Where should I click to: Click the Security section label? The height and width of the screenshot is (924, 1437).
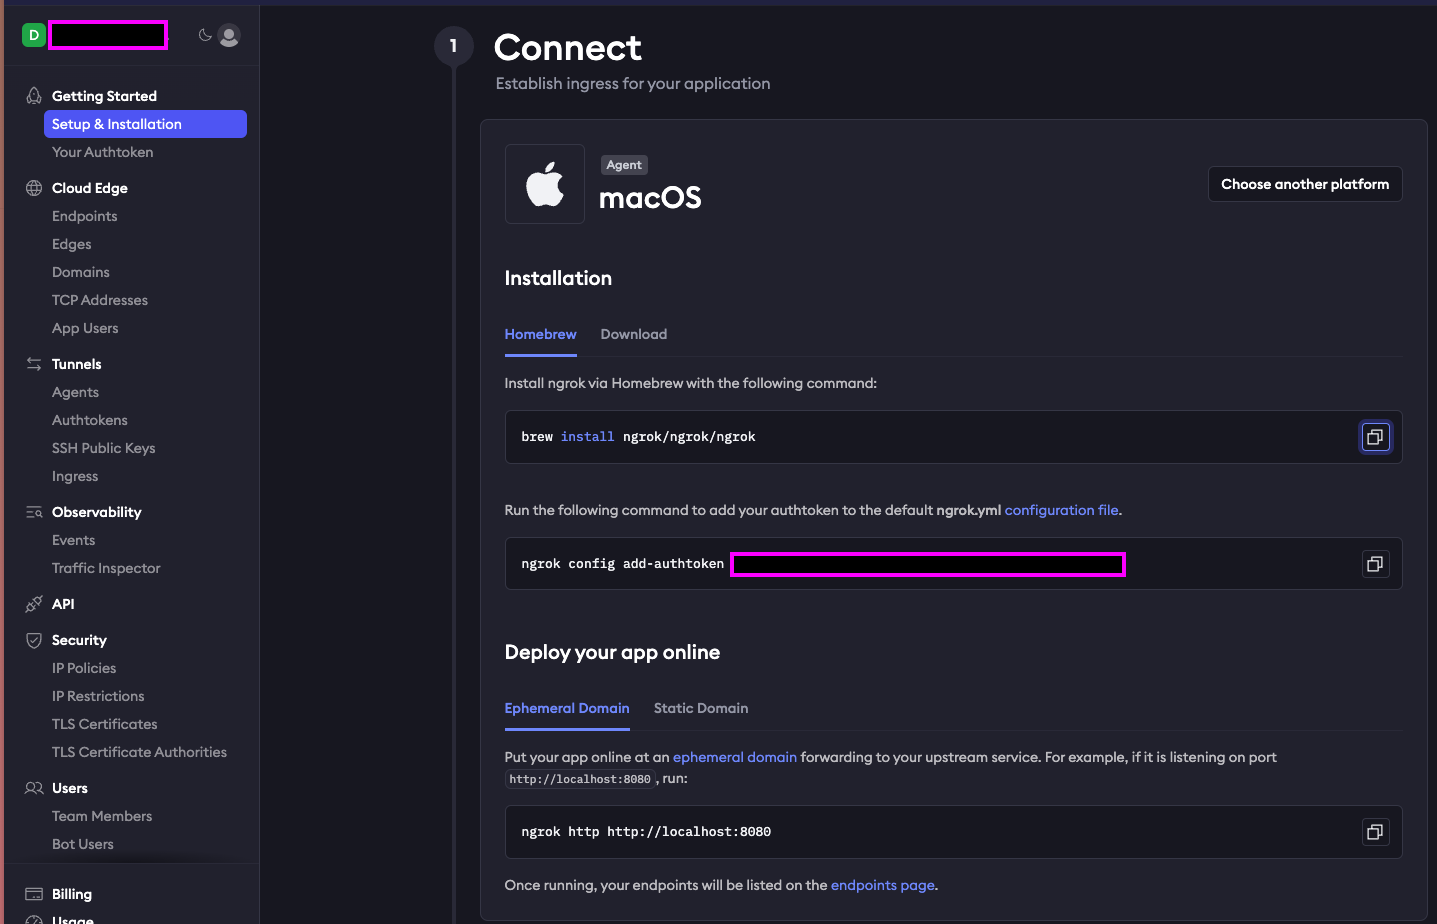79,640
